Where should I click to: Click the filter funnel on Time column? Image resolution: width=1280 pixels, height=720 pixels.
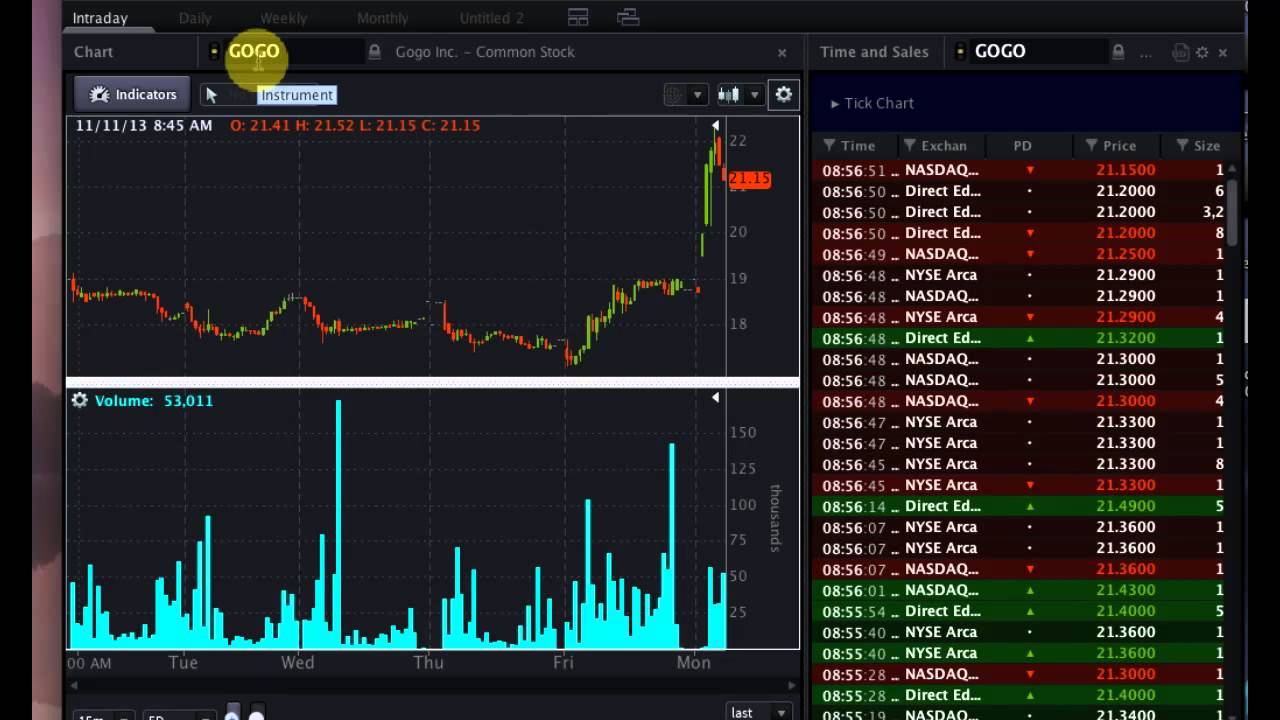point(829,146)
